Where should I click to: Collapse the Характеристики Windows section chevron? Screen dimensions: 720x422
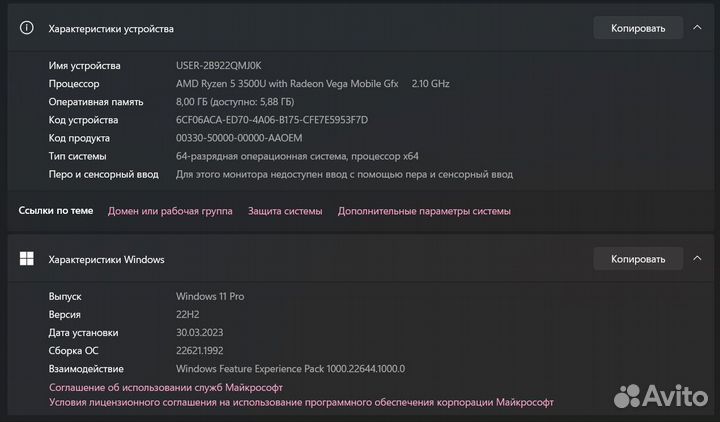click(x=697, y=259)
